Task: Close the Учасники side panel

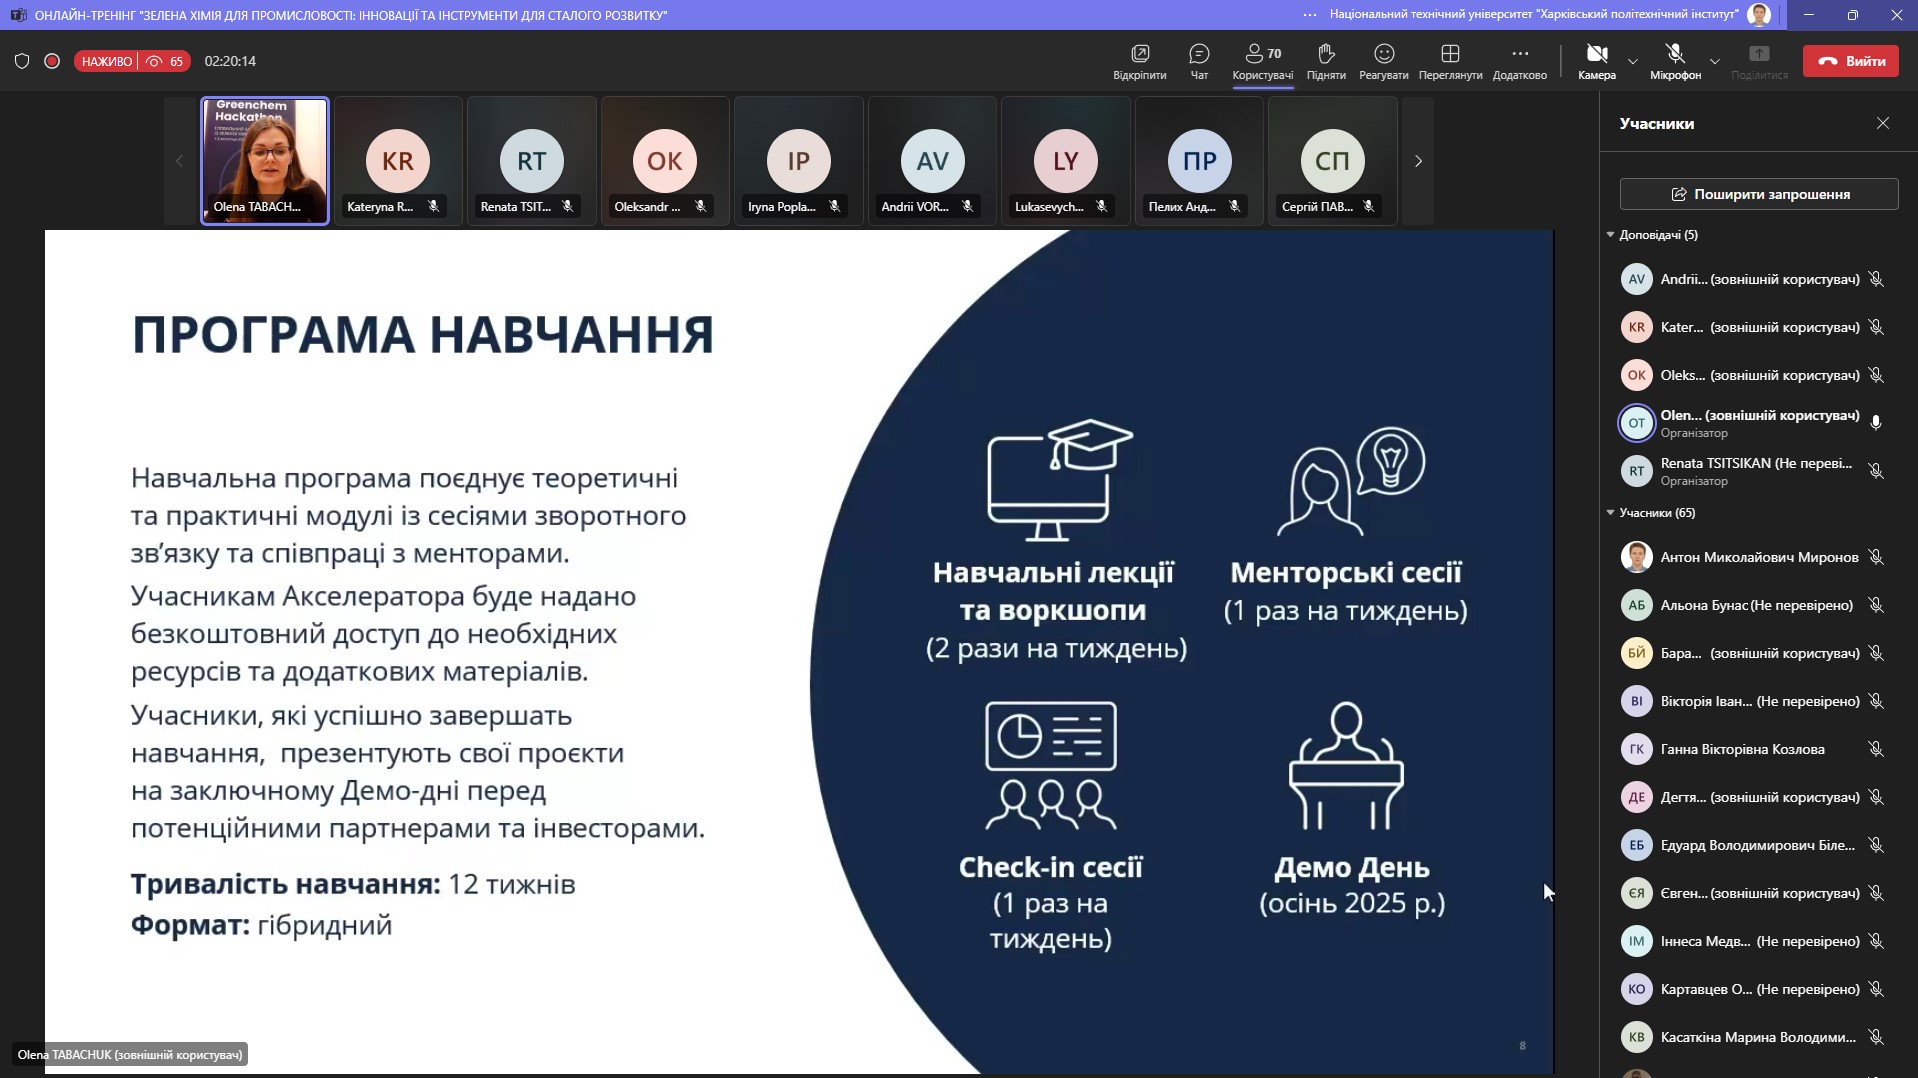Action: pos(1883,123)
